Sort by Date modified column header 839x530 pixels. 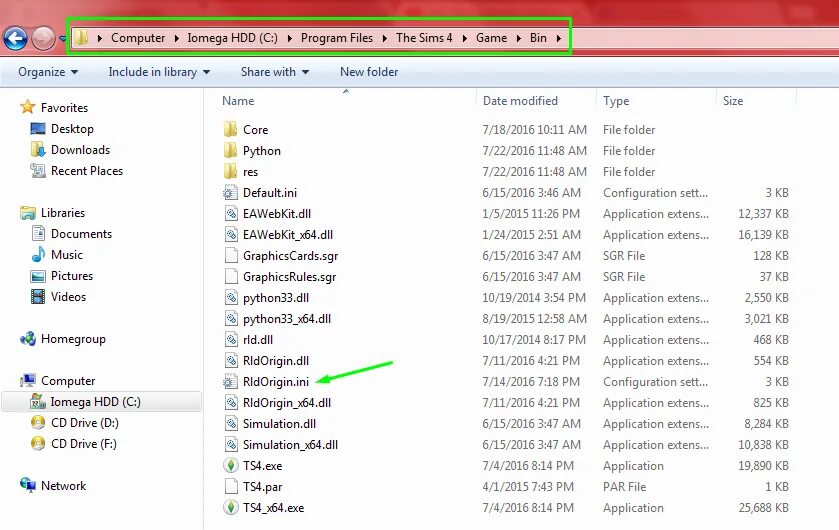coord(520,101)
